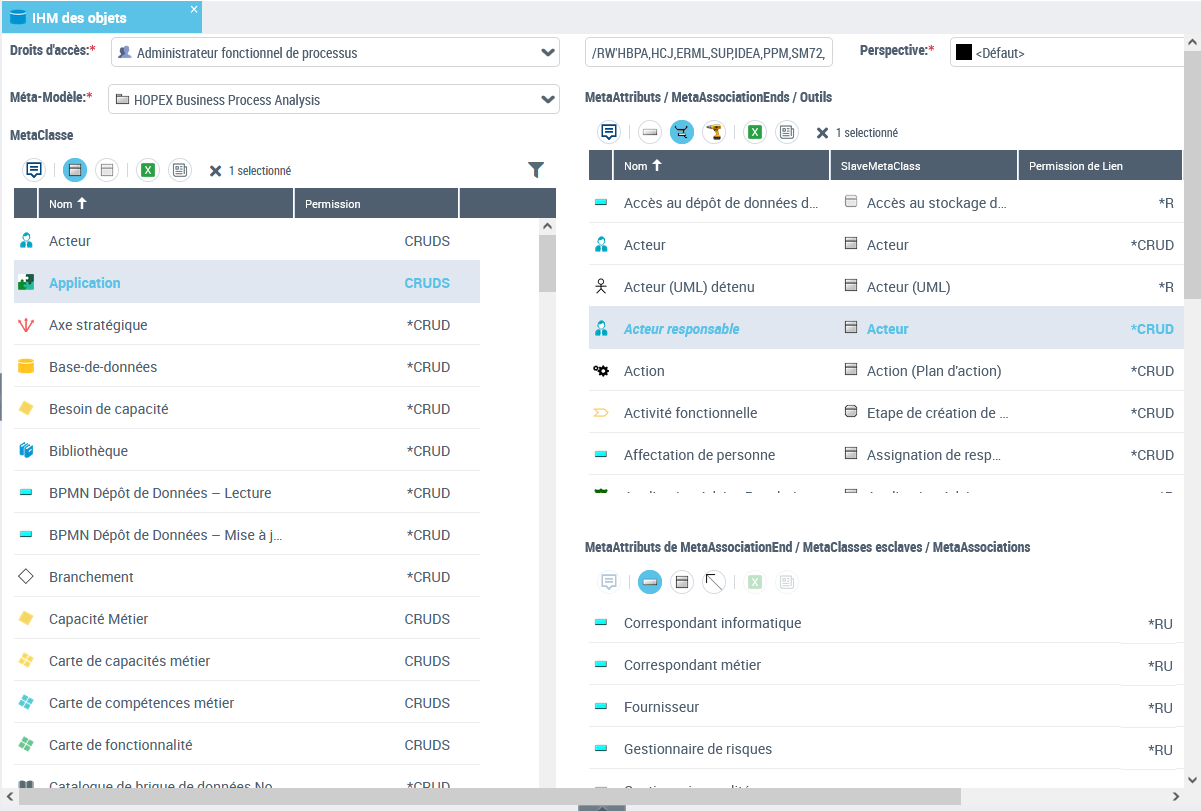Click the comment icon in MetaAttributs toolbar

point(609,132)
